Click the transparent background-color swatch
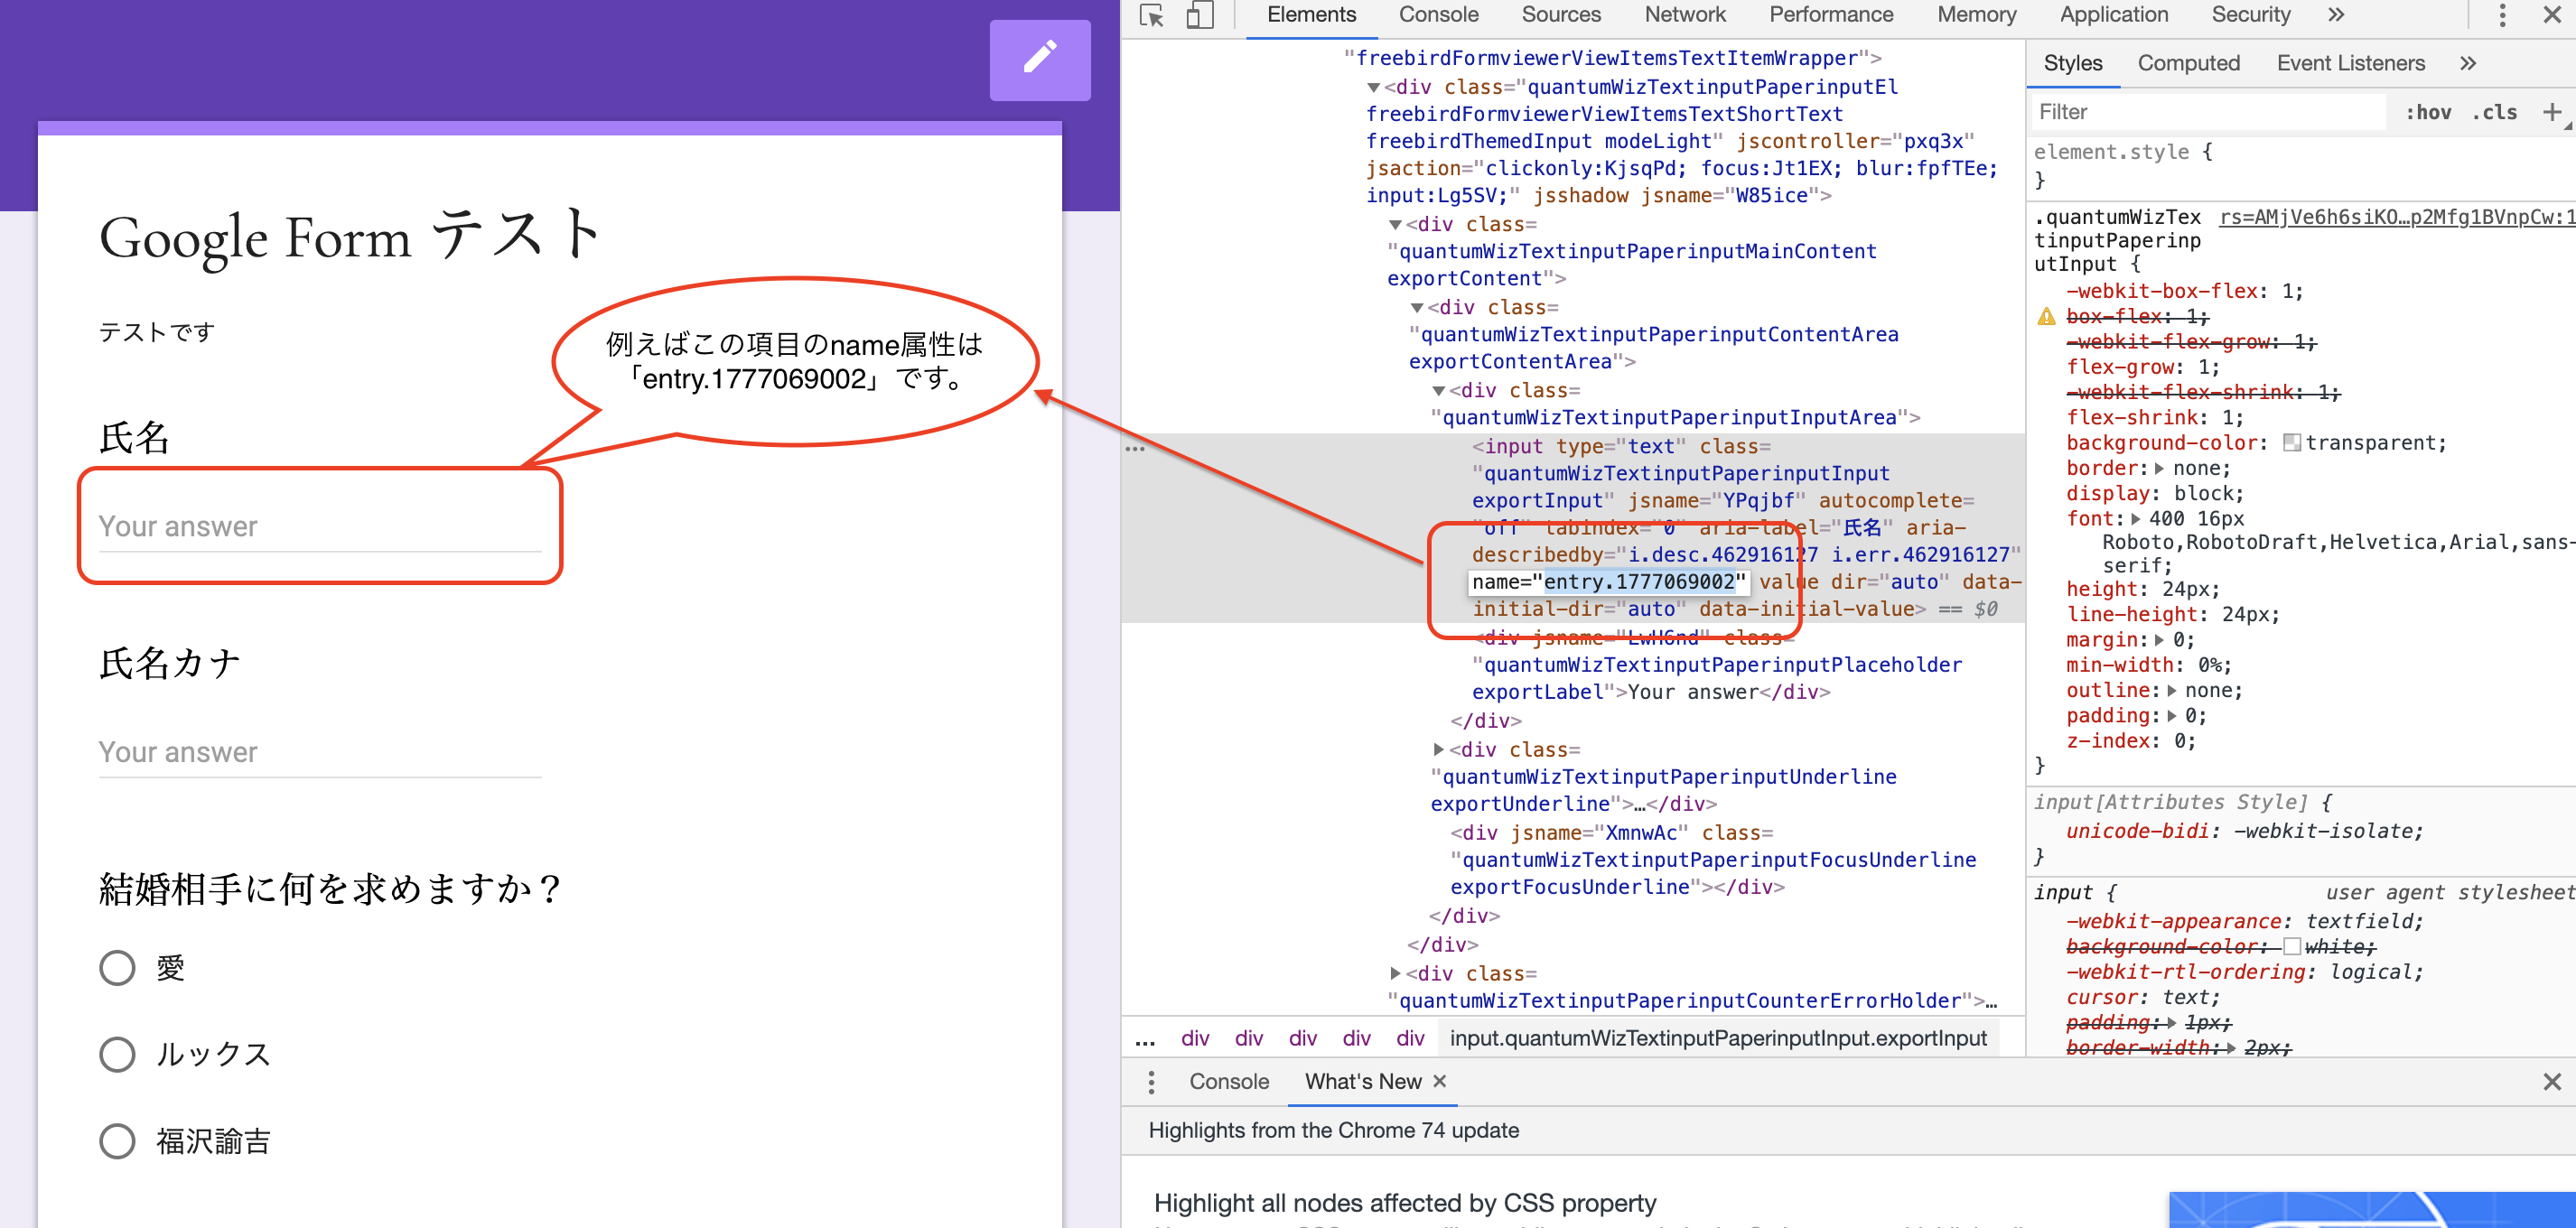The image size is (2576, 1228). (2291, 442)
